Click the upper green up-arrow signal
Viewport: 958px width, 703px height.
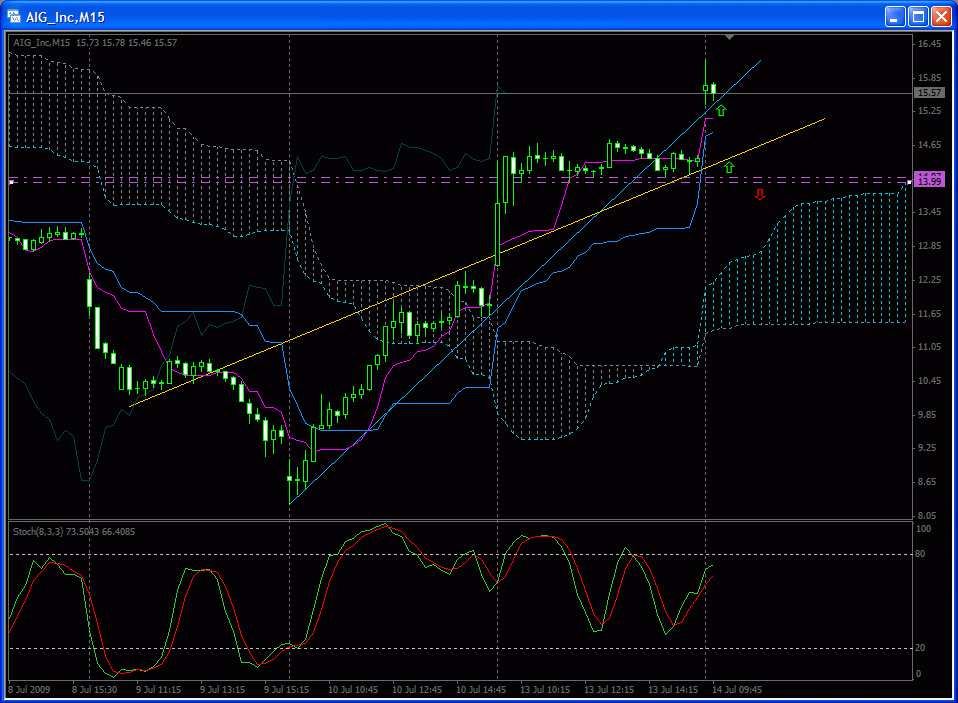(722, 111)
